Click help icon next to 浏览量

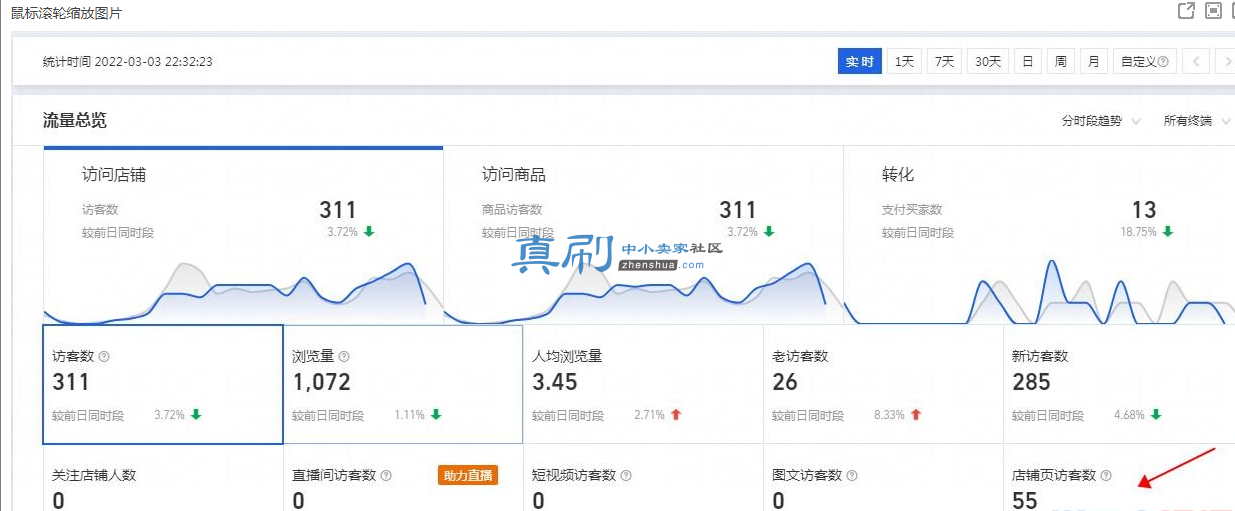[344, 356]
